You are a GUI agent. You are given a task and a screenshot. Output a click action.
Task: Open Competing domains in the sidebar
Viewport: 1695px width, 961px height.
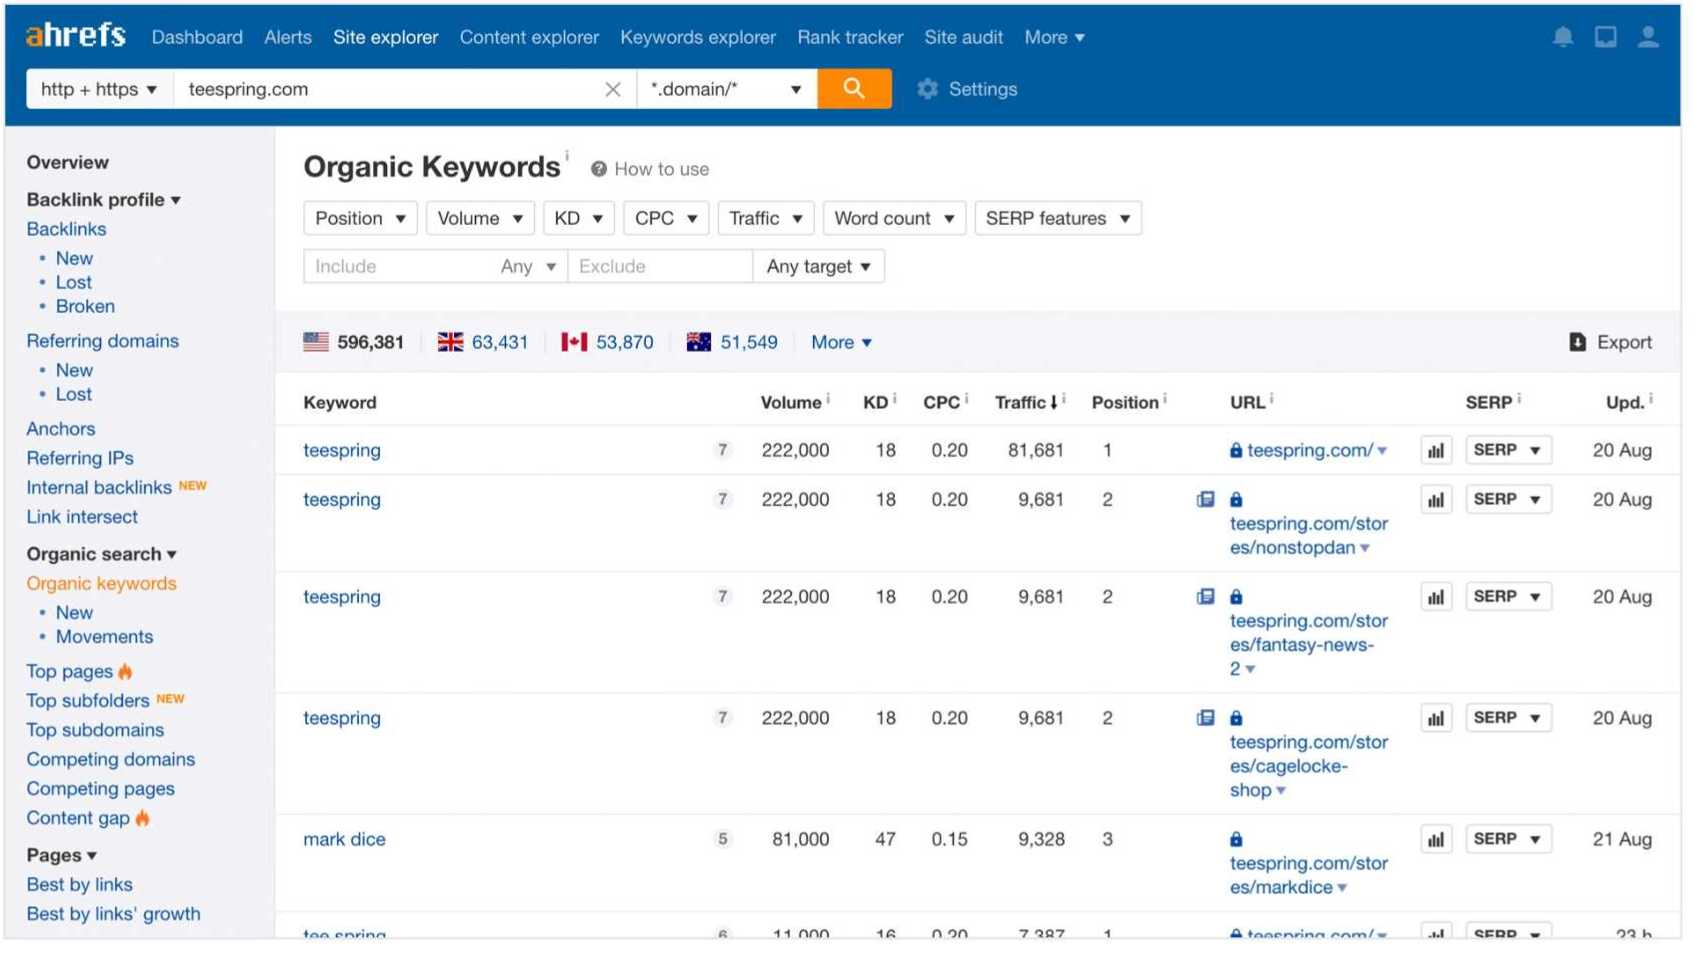point(111,762)
